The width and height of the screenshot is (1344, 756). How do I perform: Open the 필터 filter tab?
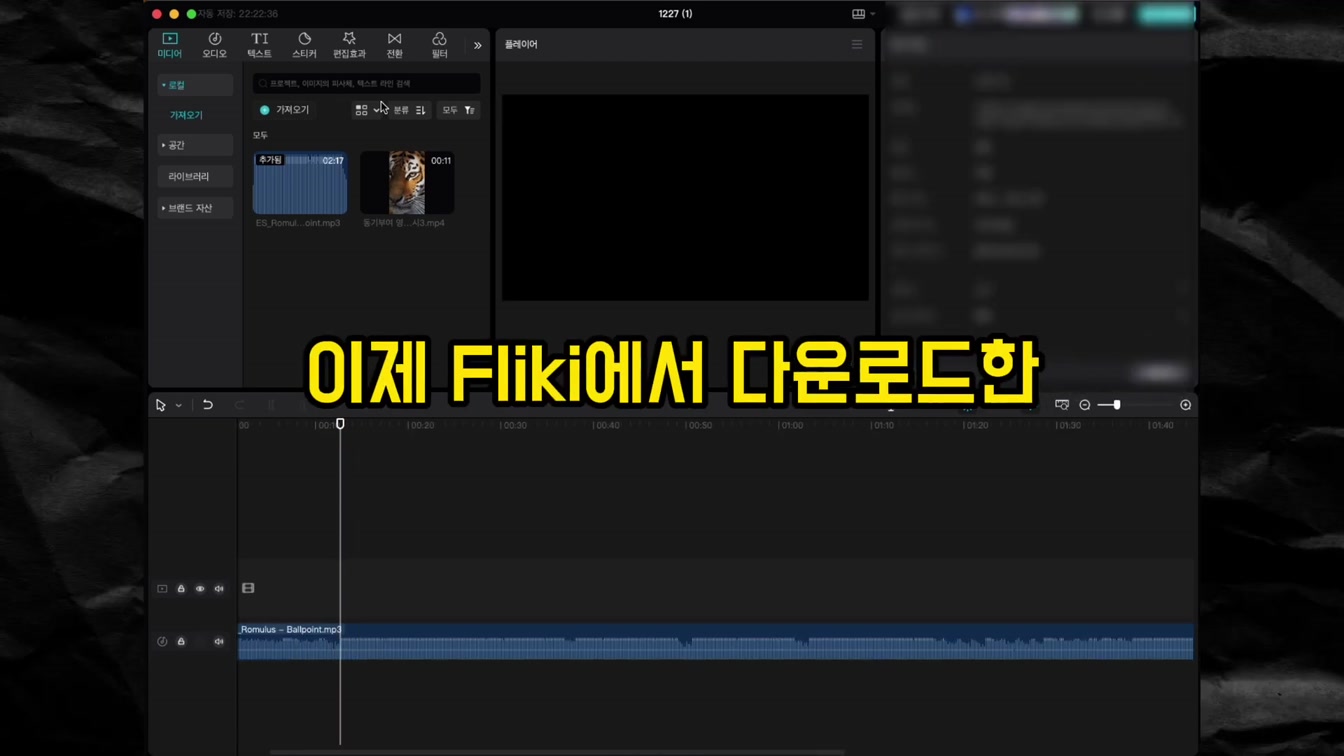(439, 45)
